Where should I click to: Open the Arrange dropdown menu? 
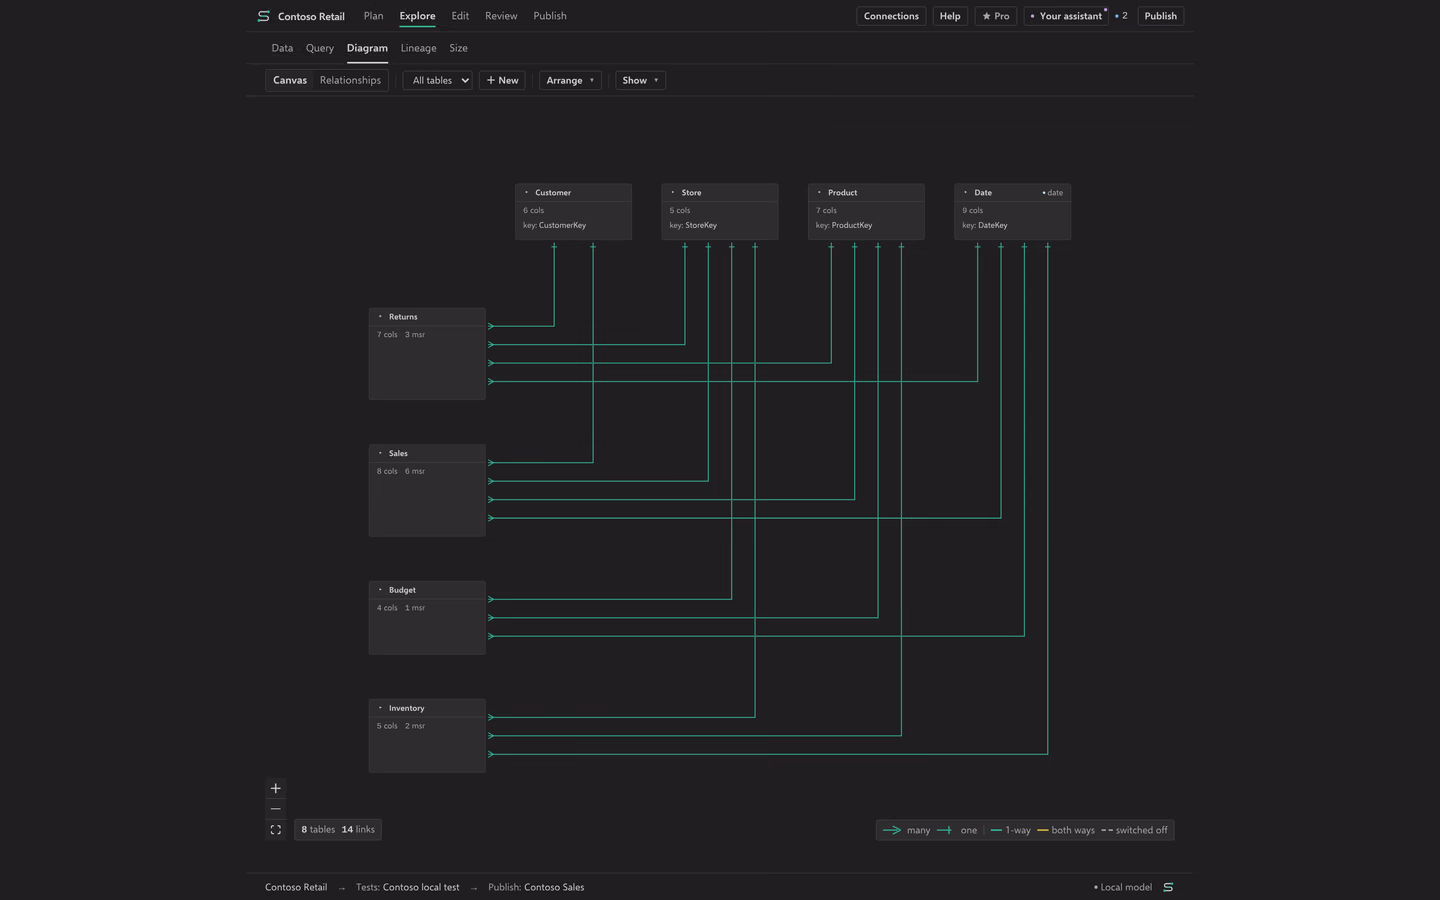[x=570, y=80]
